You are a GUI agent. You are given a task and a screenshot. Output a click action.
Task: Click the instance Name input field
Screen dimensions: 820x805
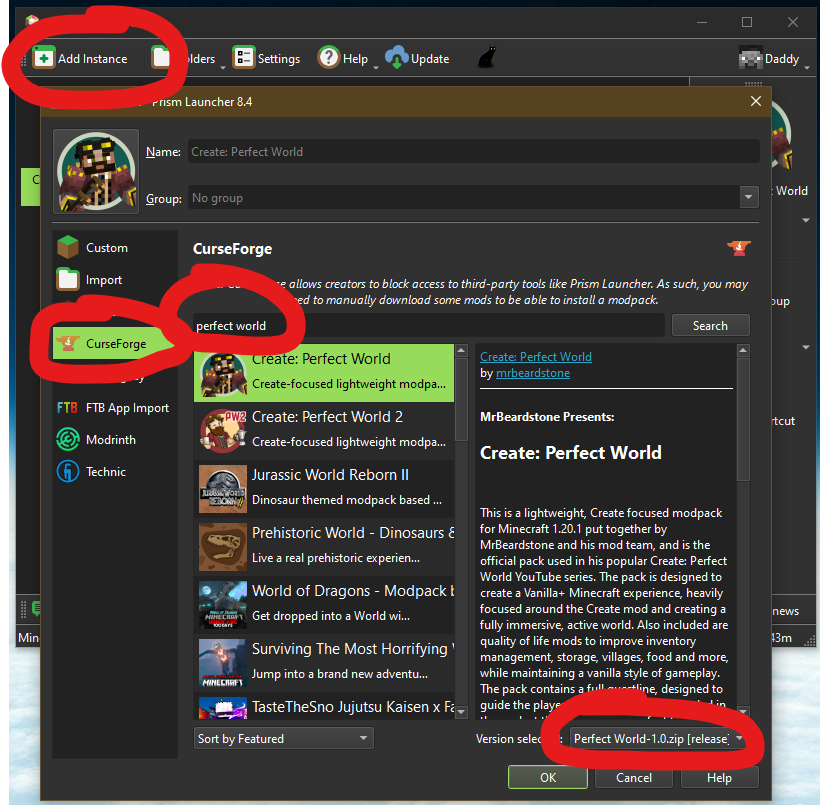click(x=472, y=152)
